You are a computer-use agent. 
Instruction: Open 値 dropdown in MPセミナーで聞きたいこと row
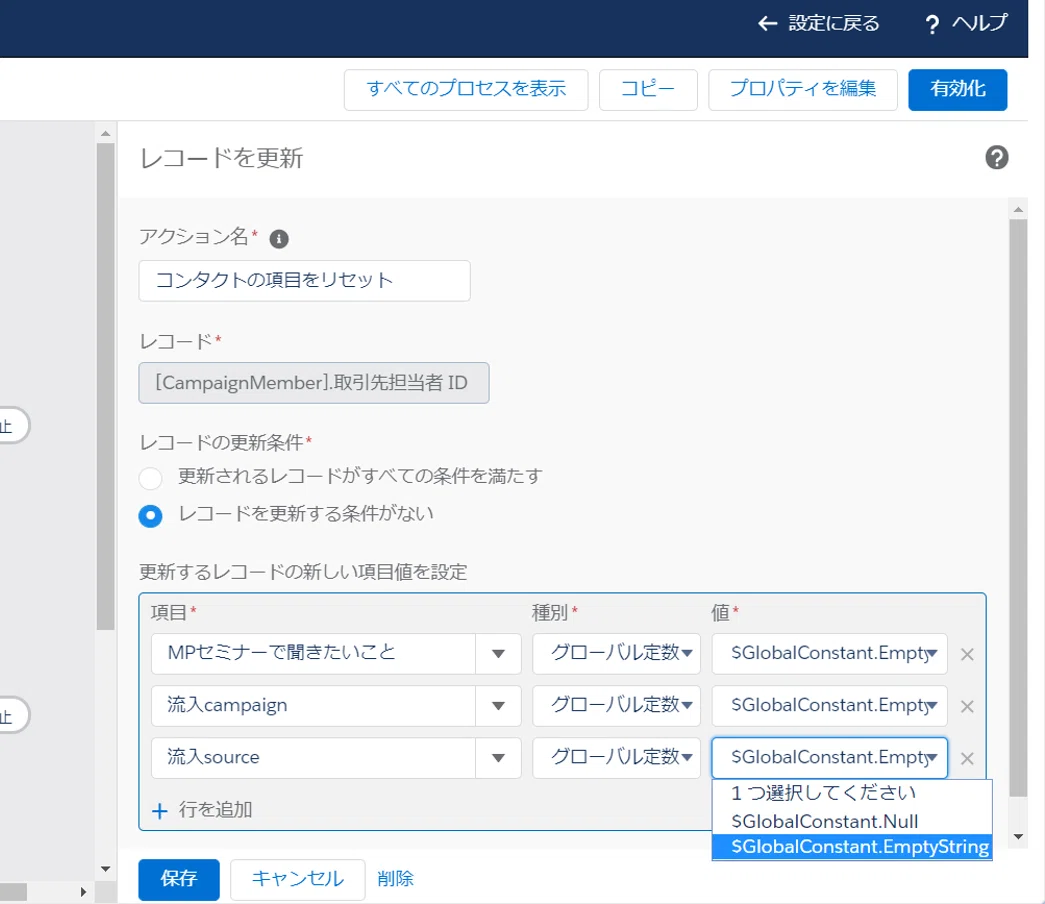click(x=830, y=653)
